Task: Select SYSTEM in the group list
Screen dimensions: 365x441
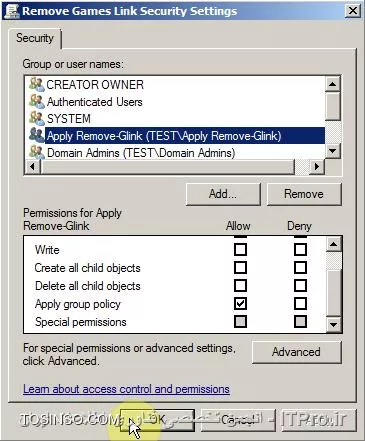Action: (x=69, y=119)
